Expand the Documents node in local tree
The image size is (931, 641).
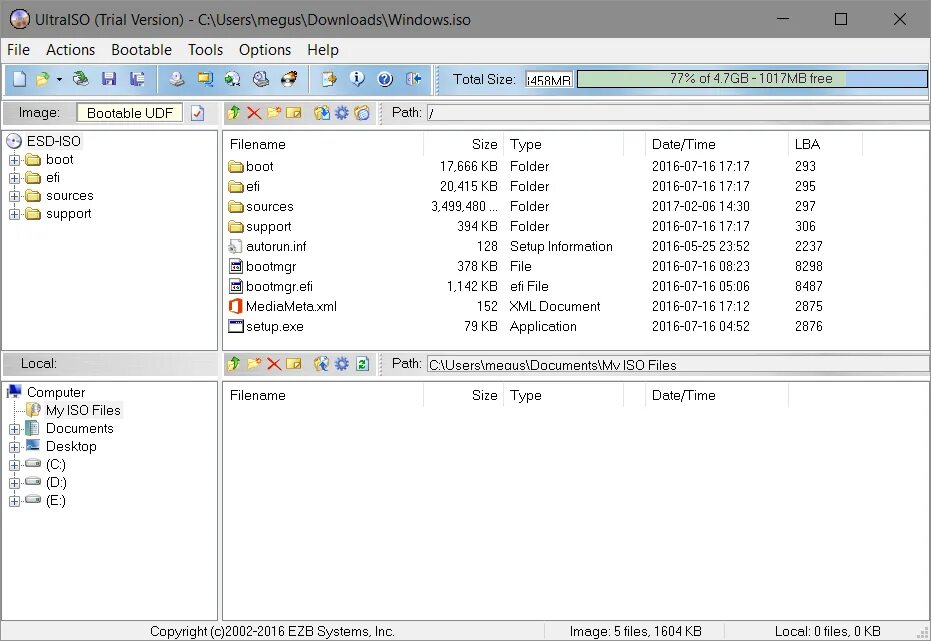[15, 429]
